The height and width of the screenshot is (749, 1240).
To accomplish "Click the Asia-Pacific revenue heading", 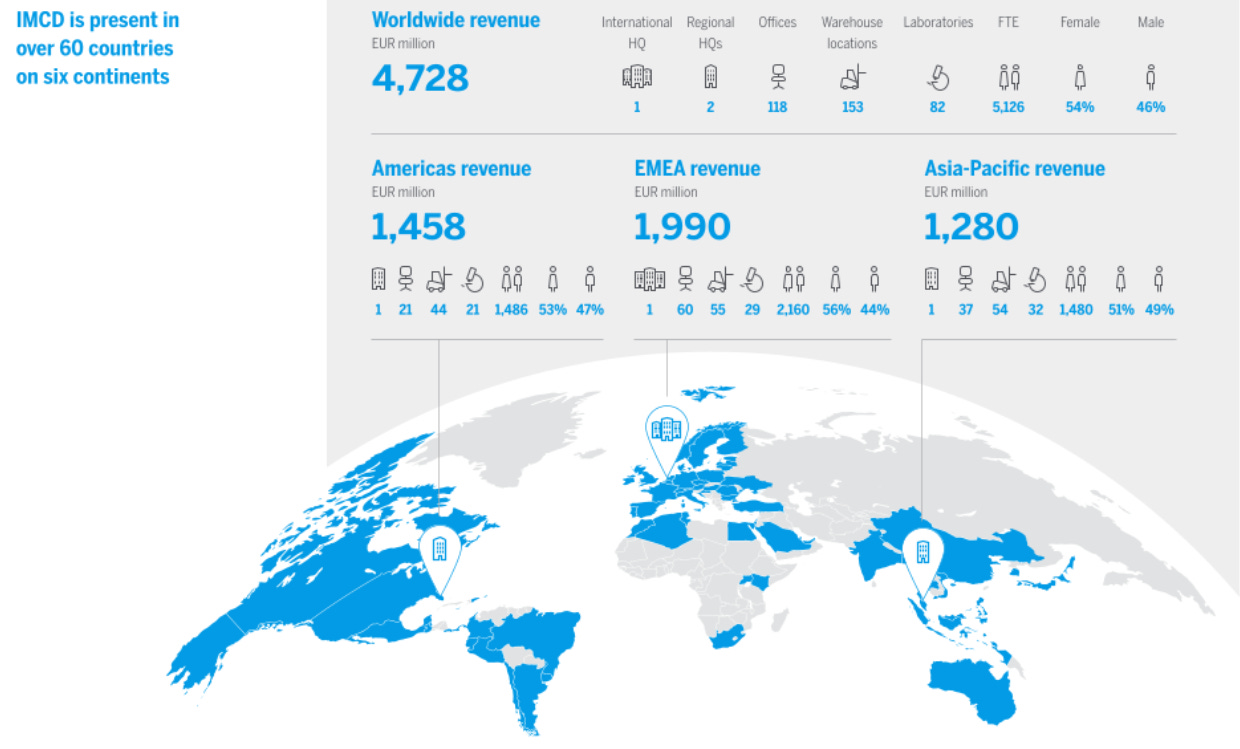I will (x=1015, y=168).
